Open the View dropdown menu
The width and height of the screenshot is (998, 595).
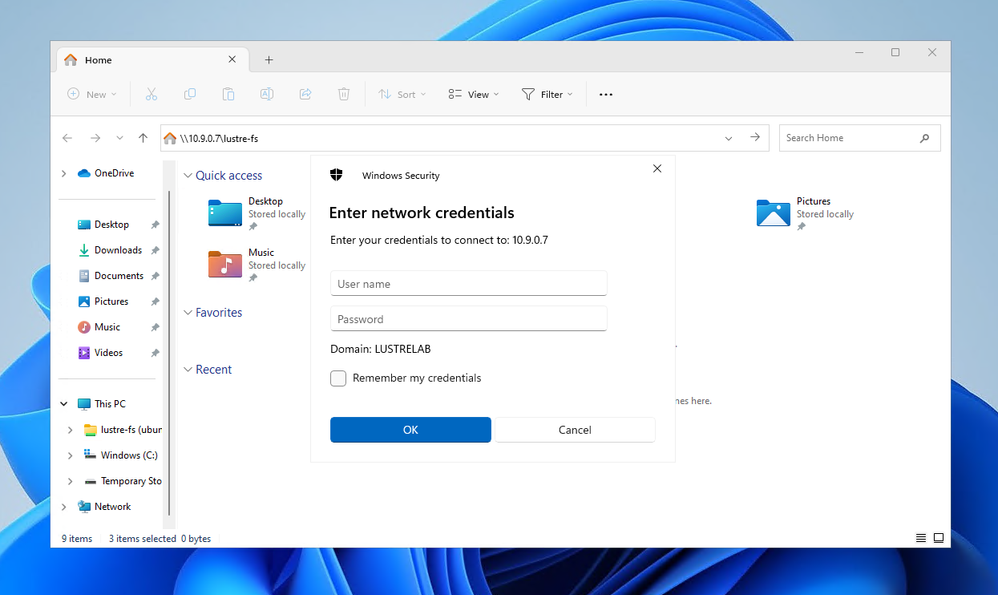coord(474,94)
